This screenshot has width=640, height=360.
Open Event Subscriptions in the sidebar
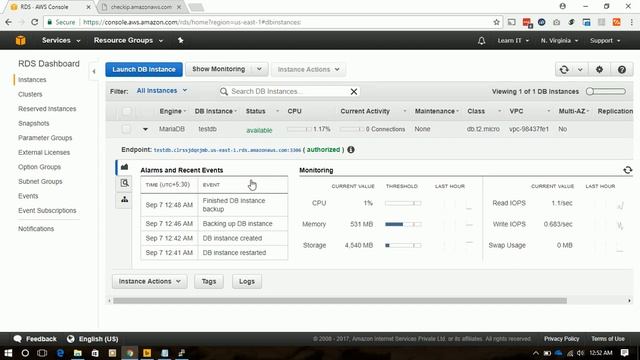[47, 211]
